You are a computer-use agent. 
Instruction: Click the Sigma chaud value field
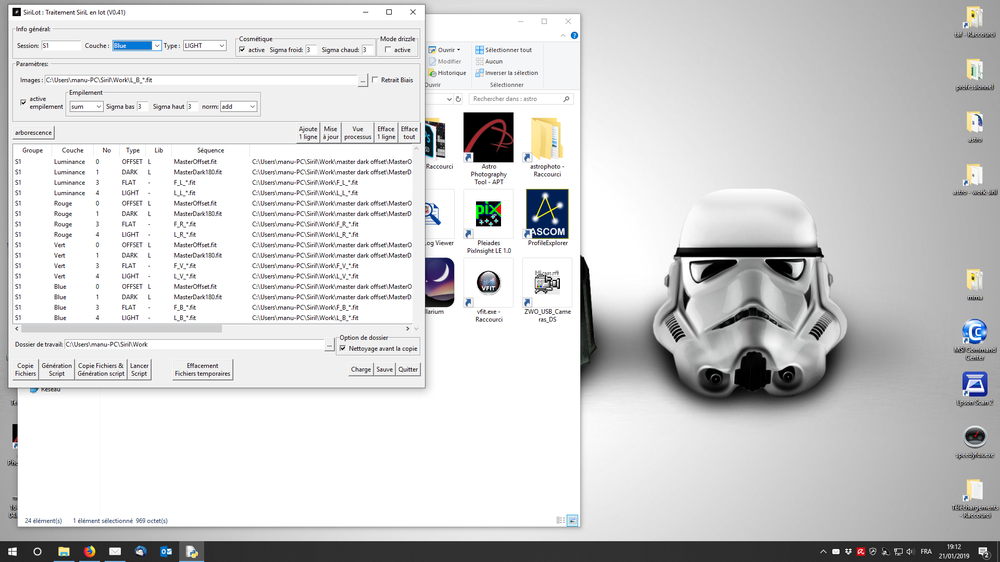point(367,50)
